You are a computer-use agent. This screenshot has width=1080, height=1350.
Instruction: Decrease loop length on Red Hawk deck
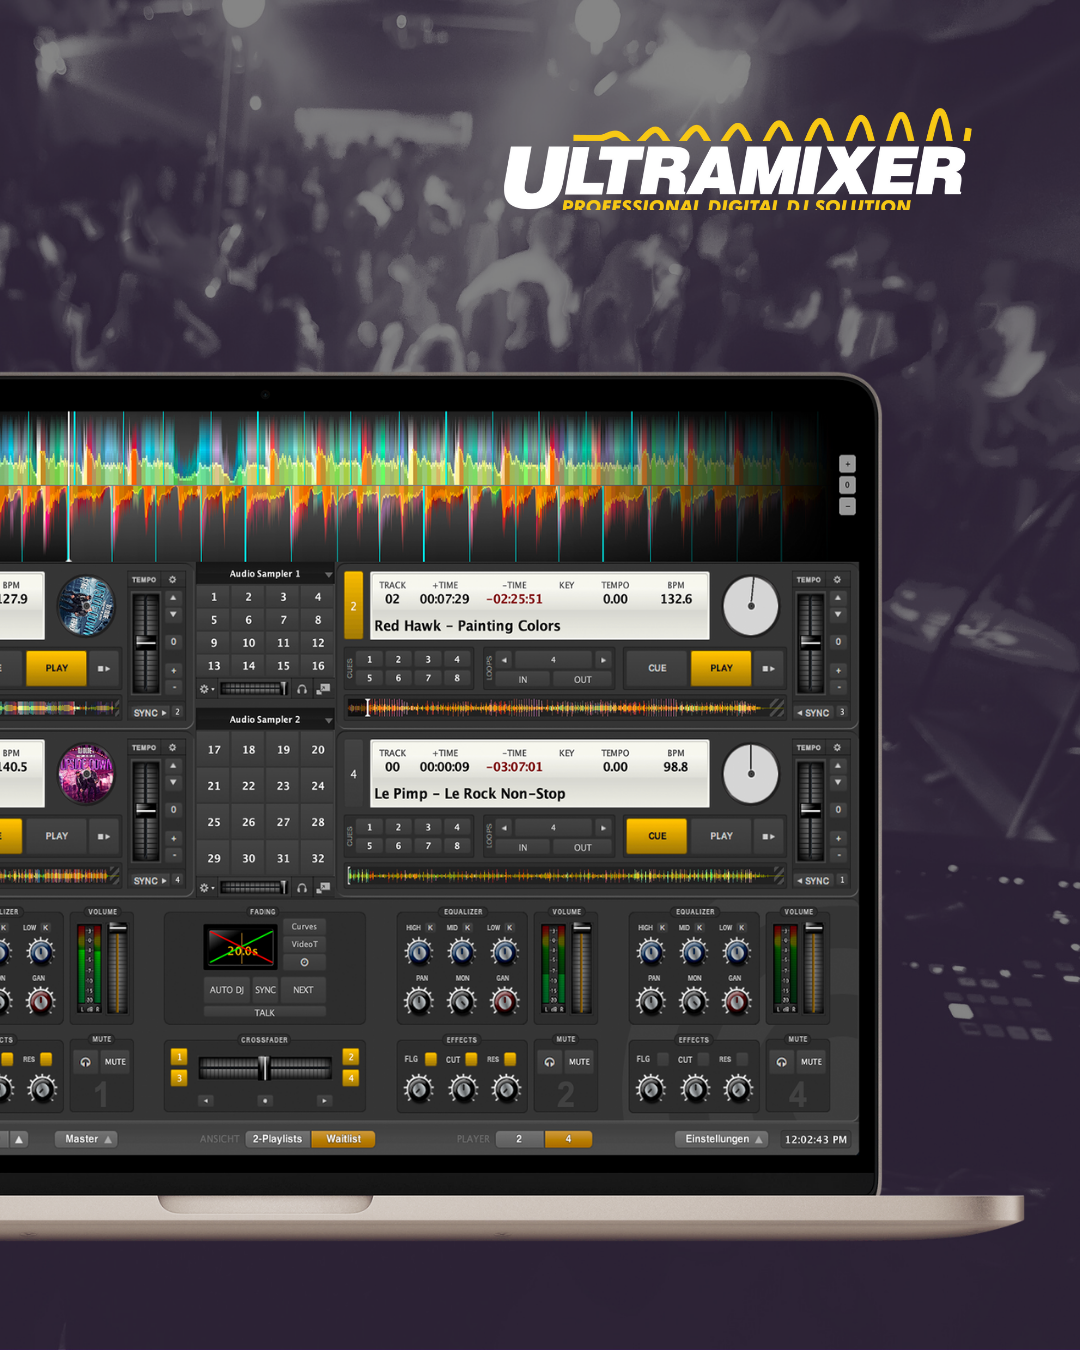pyautogui.click(x=504, y=660)
